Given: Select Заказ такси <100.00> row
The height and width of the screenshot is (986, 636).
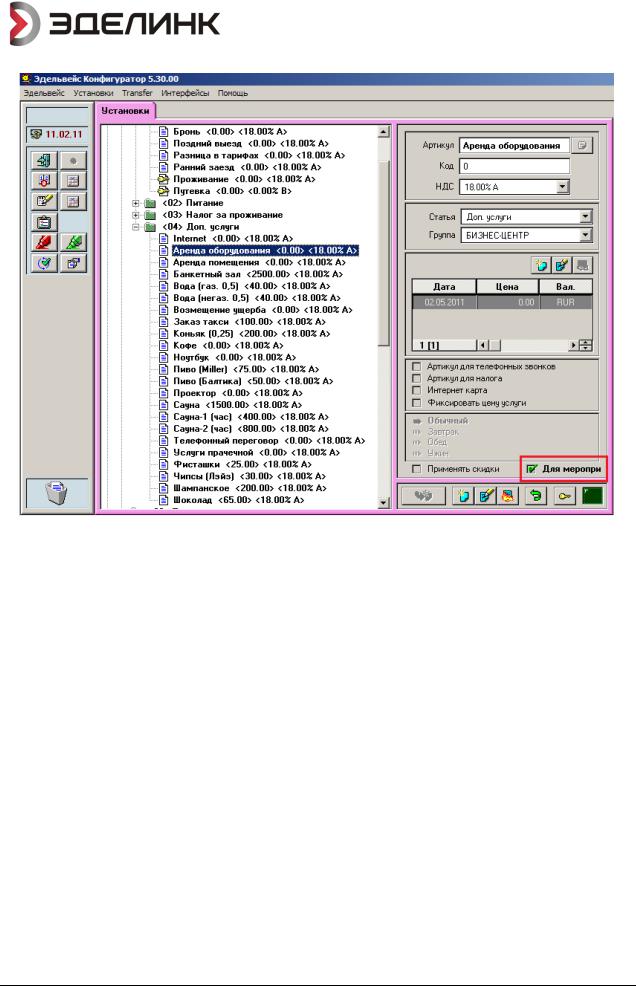Looking at the screenshot, I should pos(249,322).
